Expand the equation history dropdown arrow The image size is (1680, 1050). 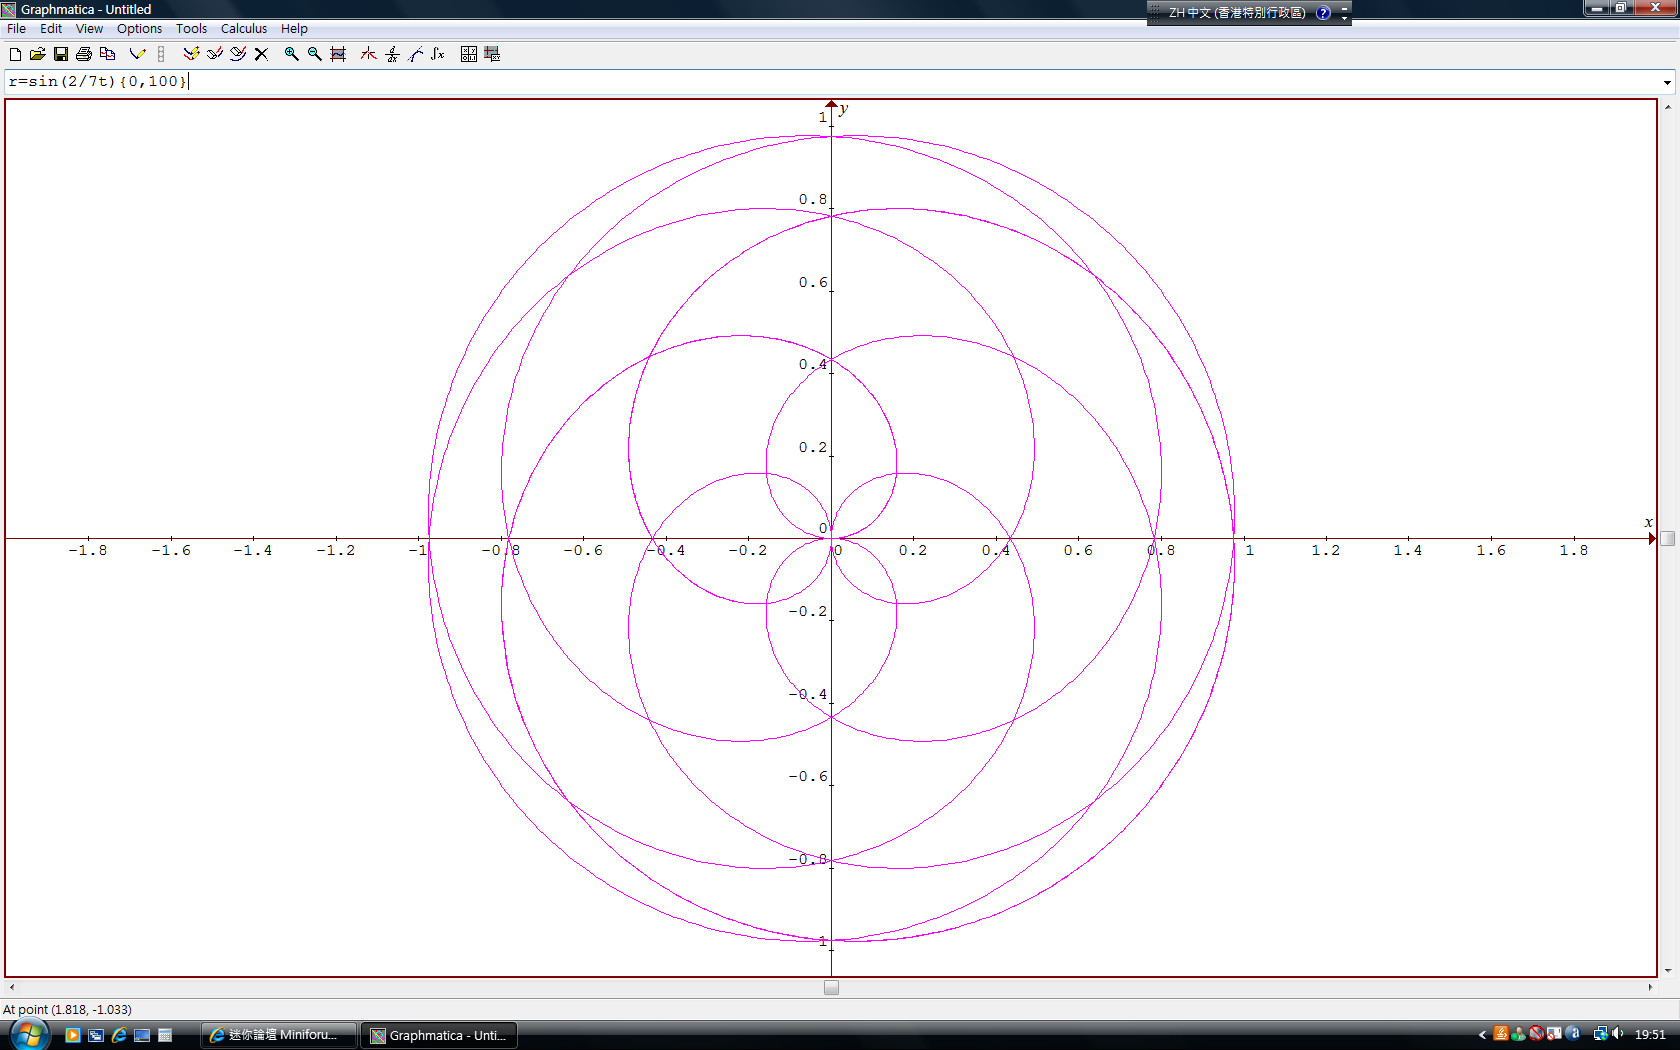pos(1667,82)
